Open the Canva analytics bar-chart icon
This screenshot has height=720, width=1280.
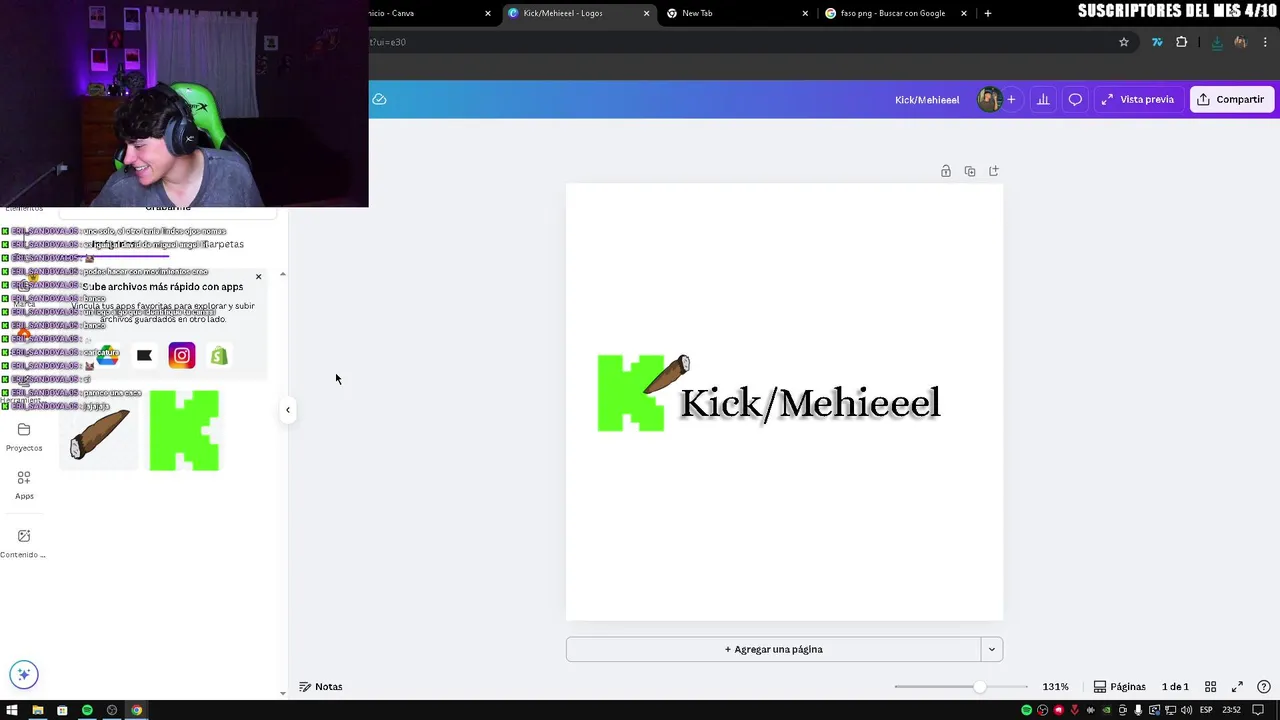click(x=1043, y=99)
